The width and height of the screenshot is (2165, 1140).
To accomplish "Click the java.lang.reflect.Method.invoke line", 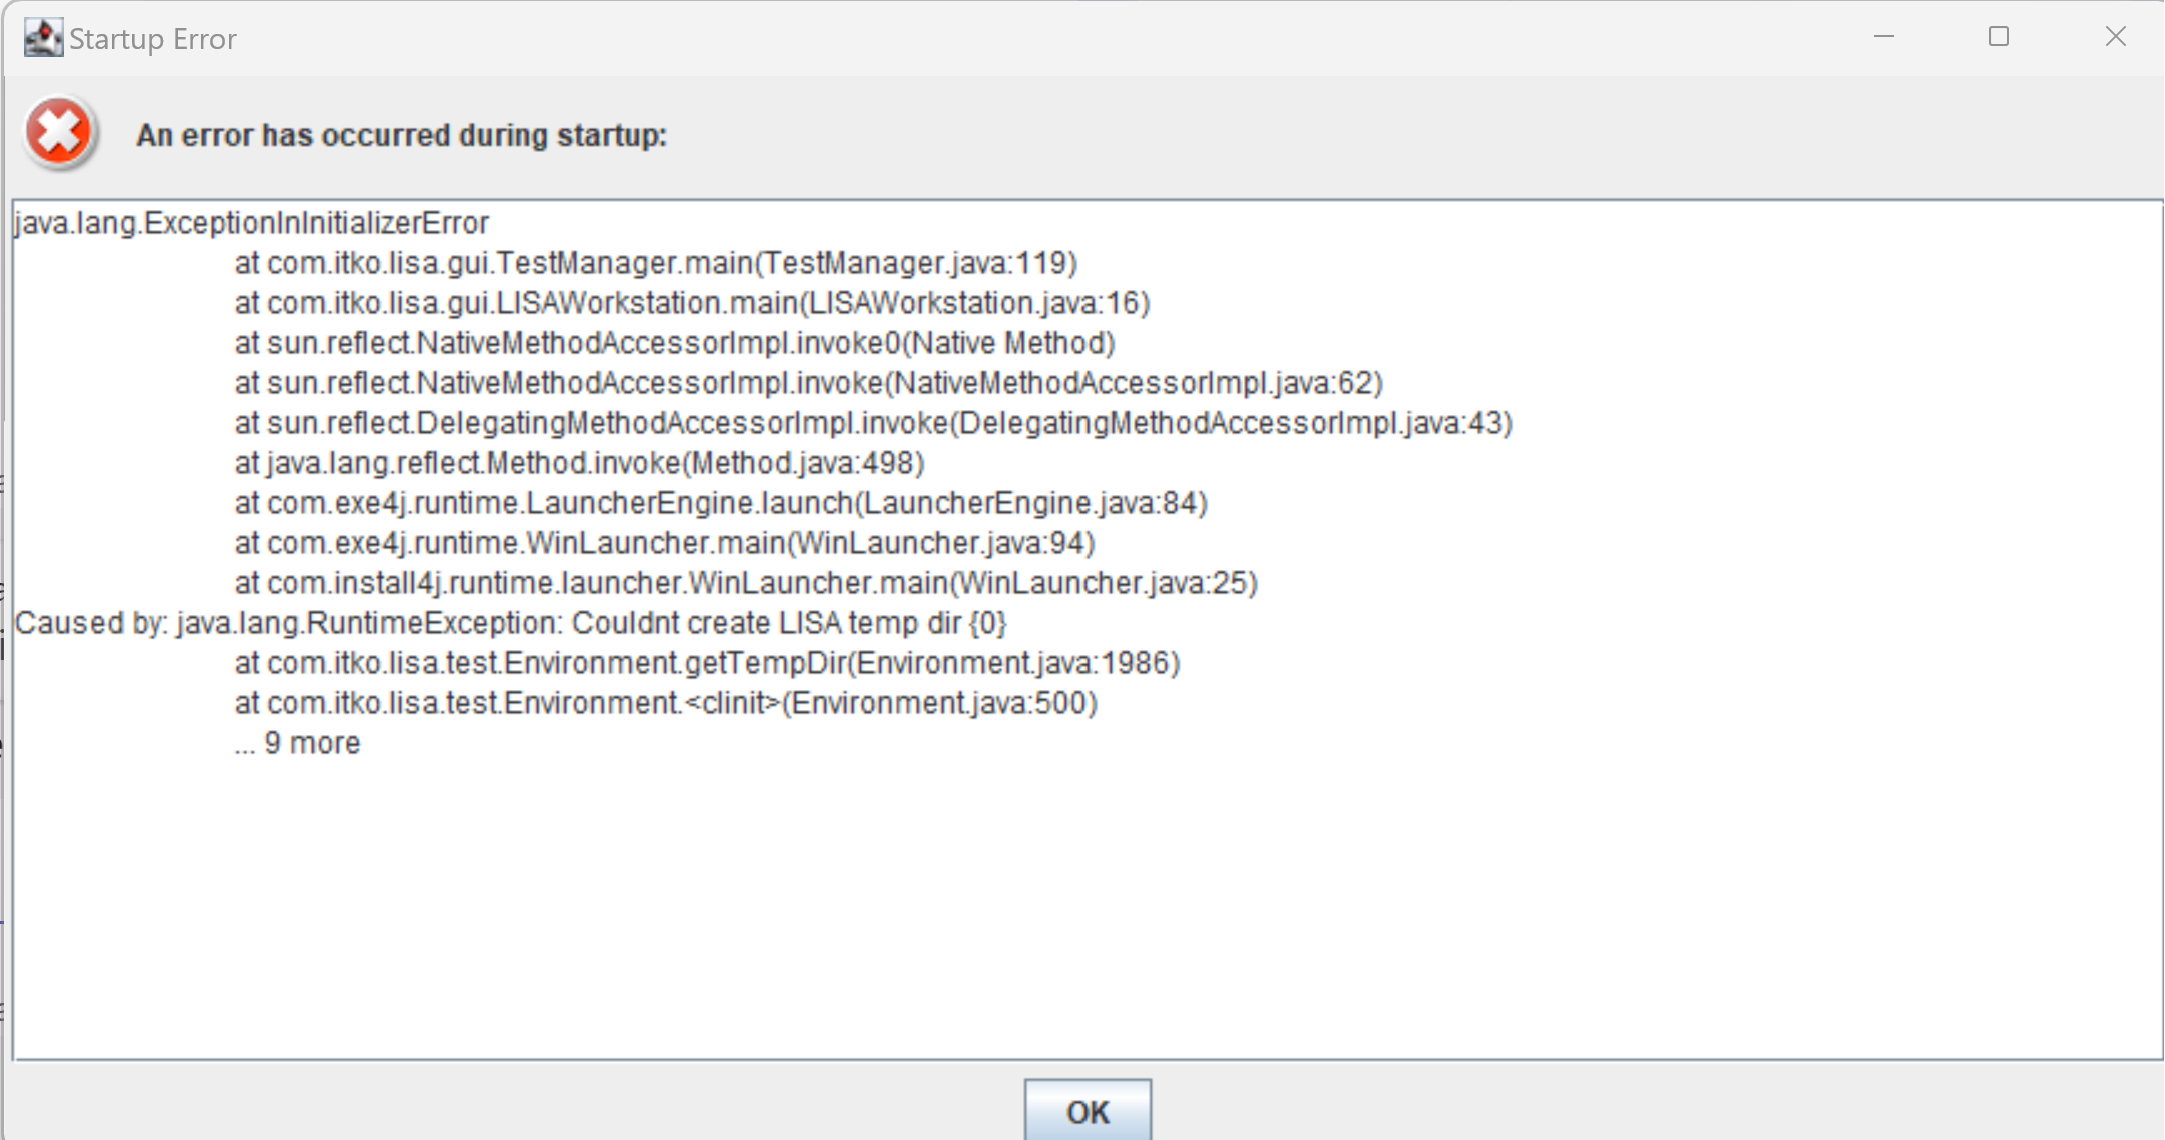I will [x=579, y=463].
